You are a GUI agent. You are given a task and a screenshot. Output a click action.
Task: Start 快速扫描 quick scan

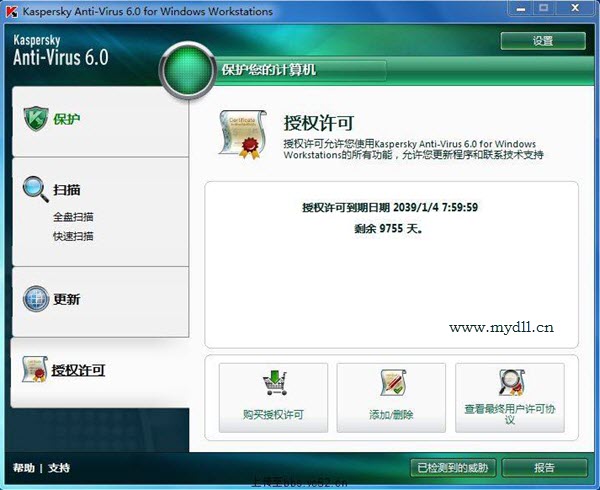[73, 236]
